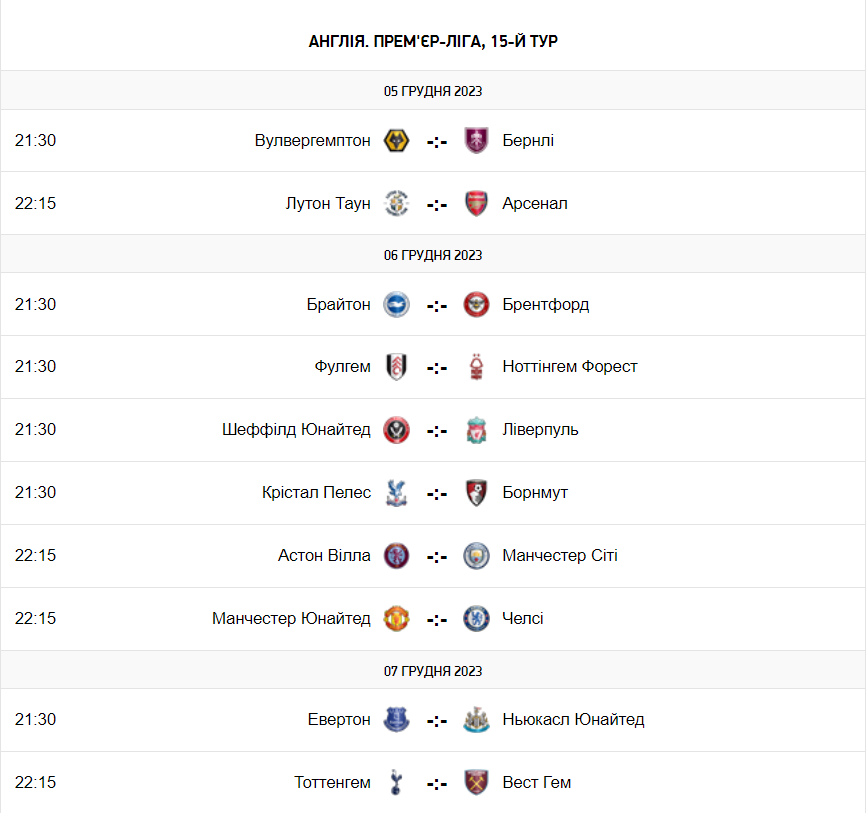The image size is (866, 813).
Task: Click the Крістал Пелес team name
Action: coord(316,492)
